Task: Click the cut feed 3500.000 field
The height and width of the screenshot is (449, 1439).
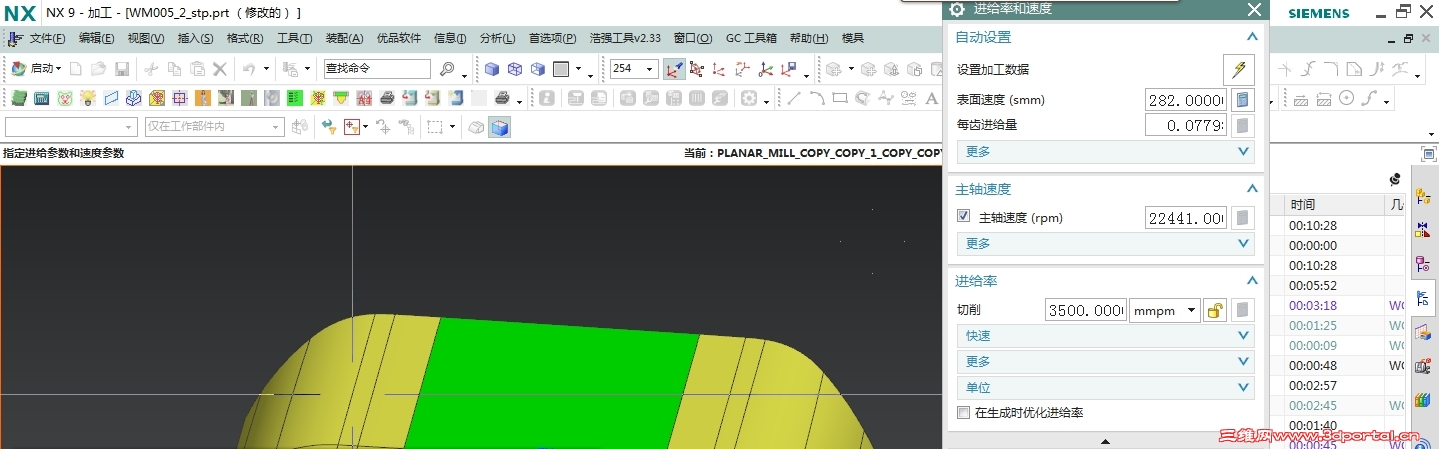Action: [1086, 310]
